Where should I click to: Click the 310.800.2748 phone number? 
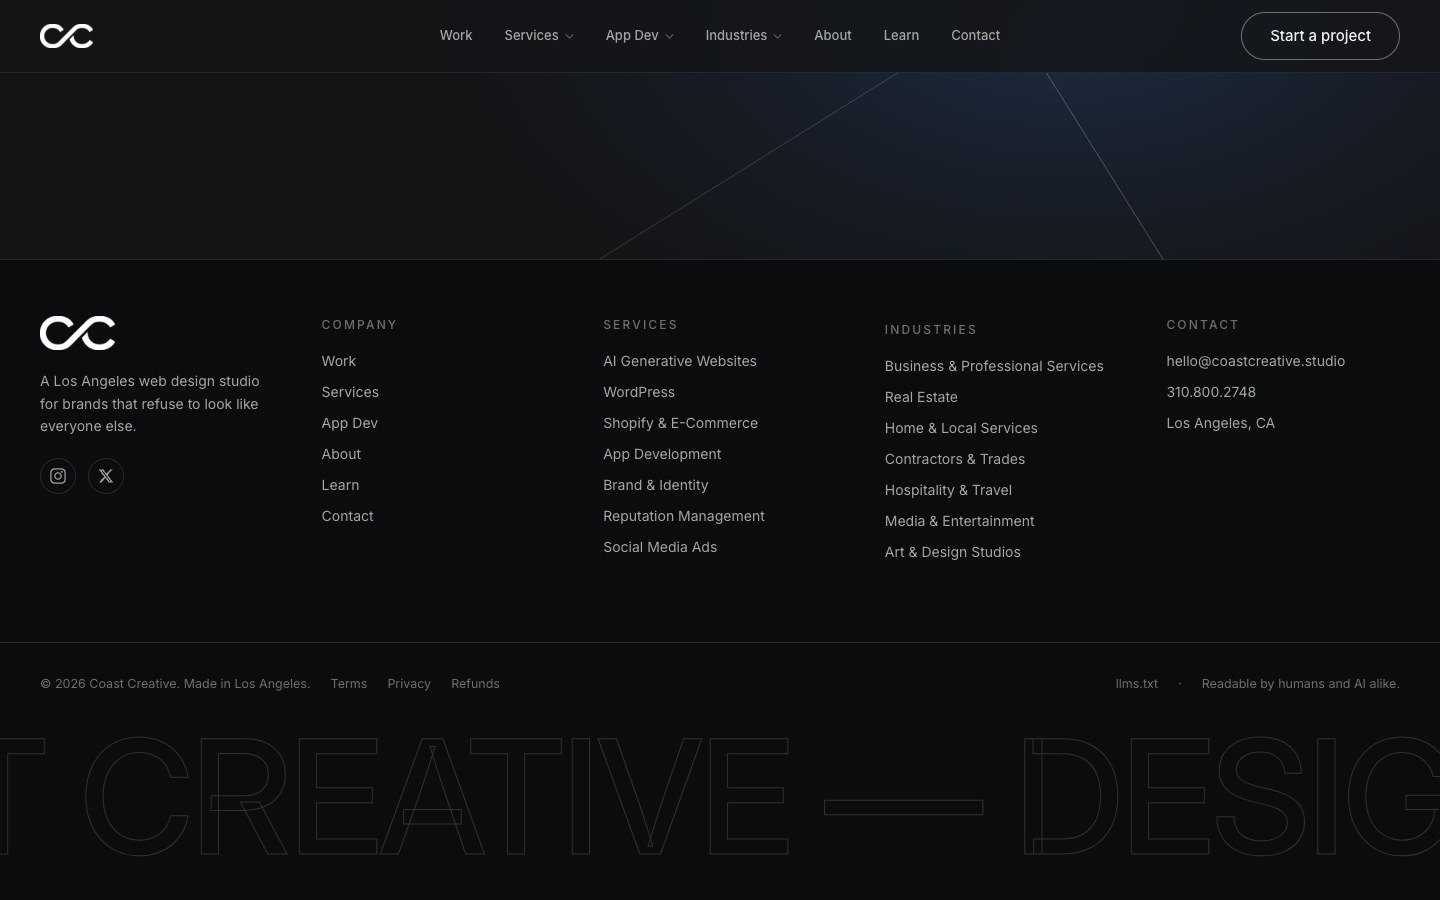coord(1211,392)
